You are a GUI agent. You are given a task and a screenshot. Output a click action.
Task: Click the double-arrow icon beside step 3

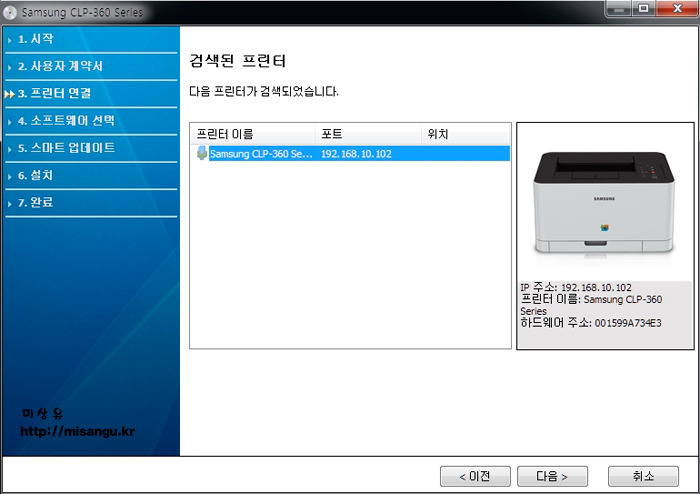[9, 94]
